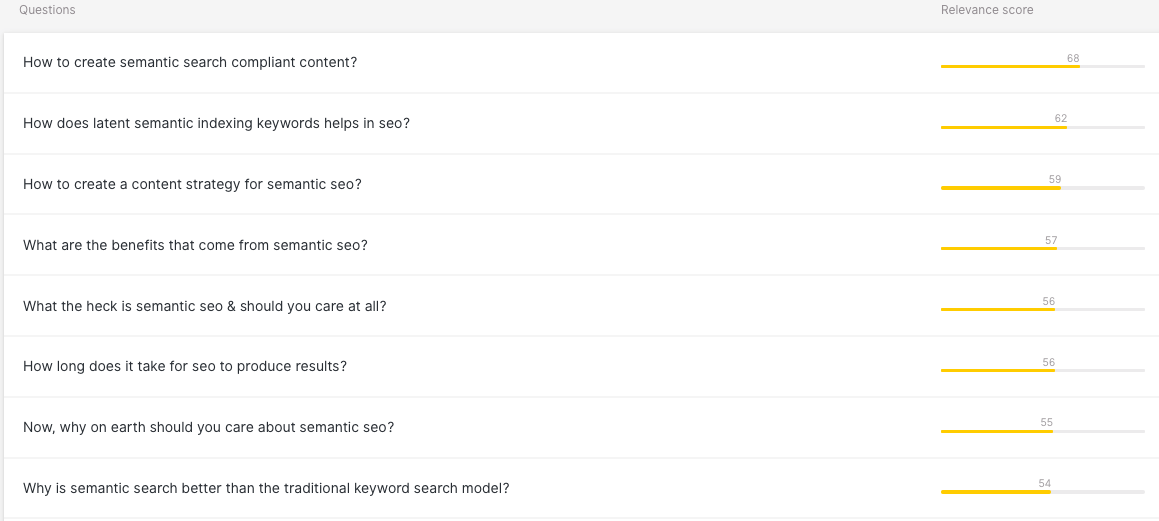Select the latent semantic indexing keywords question
Viewport: 1159px width, 521px height.
[216, 123]
